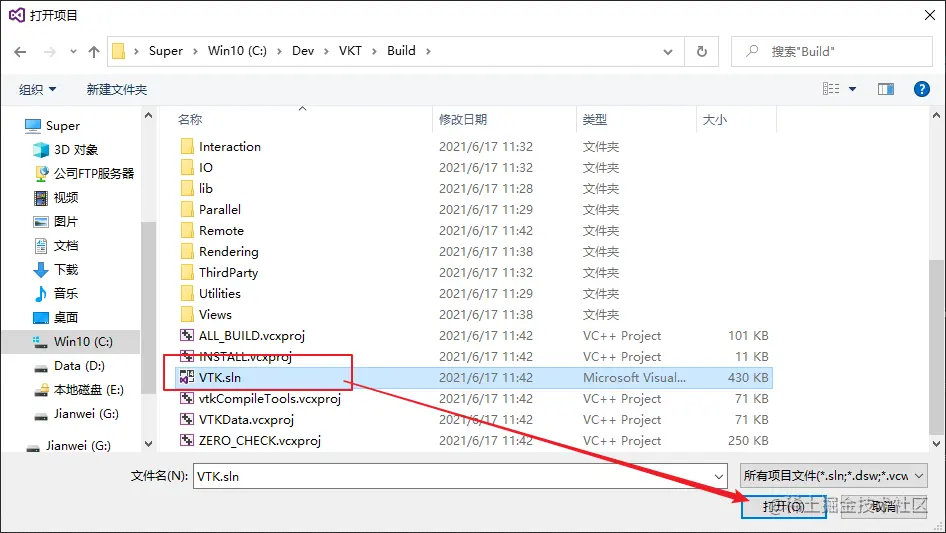The image size is (946, 533).
Task: Select Data (D:) drive in sidebar
Action: pyautogui.click(x=69, y=366)
